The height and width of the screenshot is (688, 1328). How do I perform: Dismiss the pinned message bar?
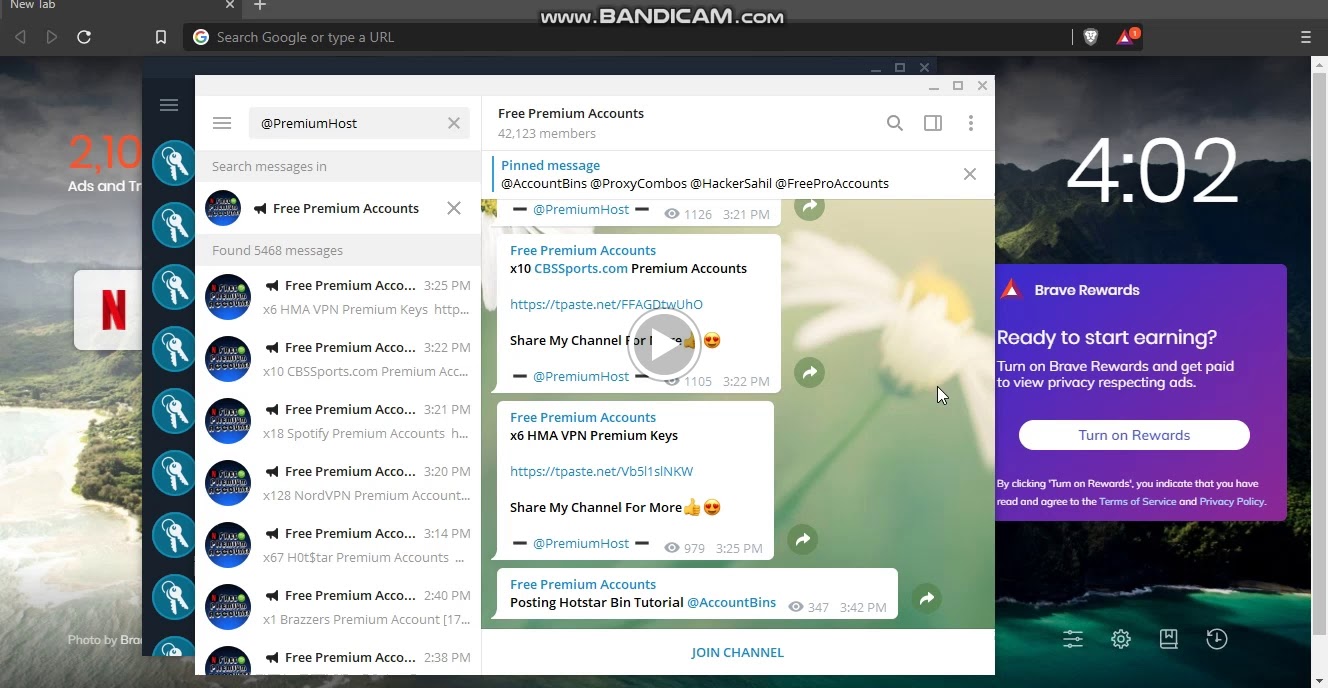click(x=970, y=174)
